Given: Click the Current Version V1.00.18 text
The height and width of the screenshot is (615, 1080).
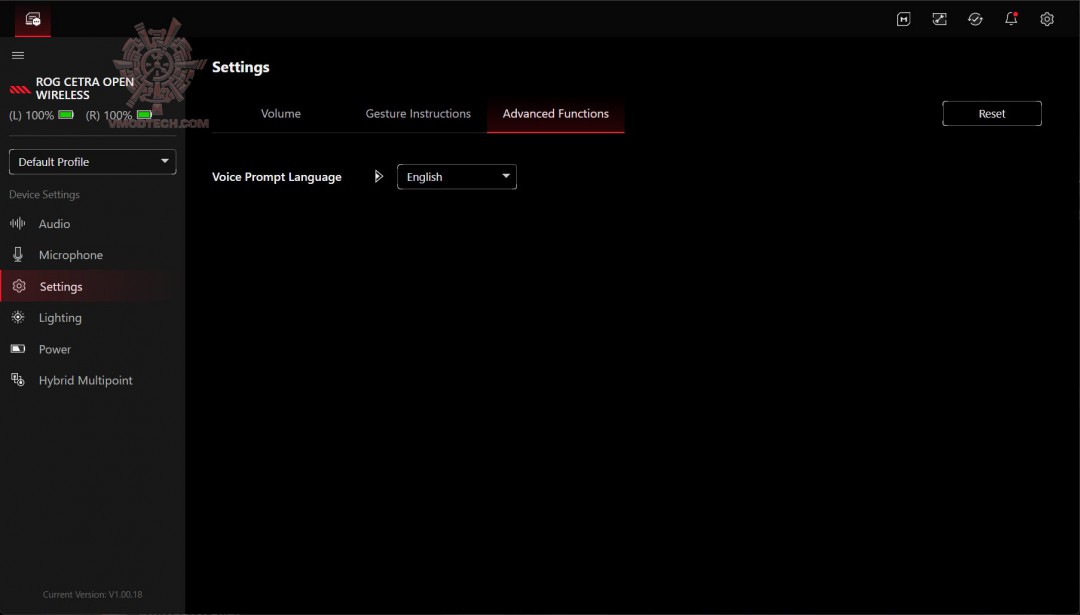Looking at the screenshot, I should [x=92, y=594].
